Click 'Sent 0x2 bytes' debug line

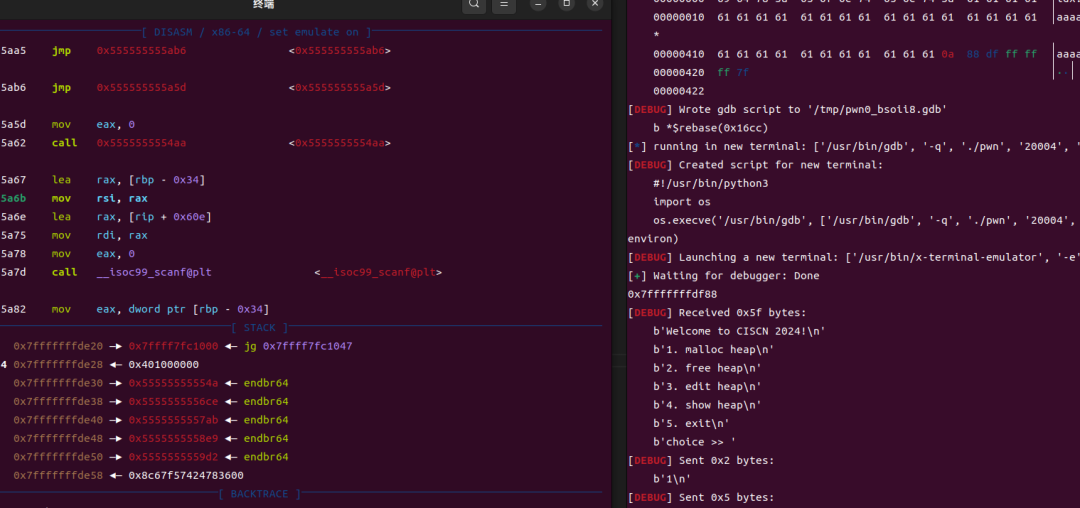pyautogui.click(x=701, y=461)
